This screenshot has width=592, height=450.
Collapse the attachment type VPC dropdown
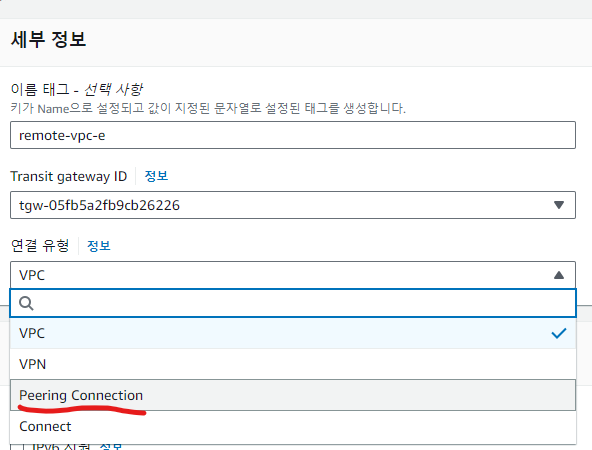coord(293,275)
